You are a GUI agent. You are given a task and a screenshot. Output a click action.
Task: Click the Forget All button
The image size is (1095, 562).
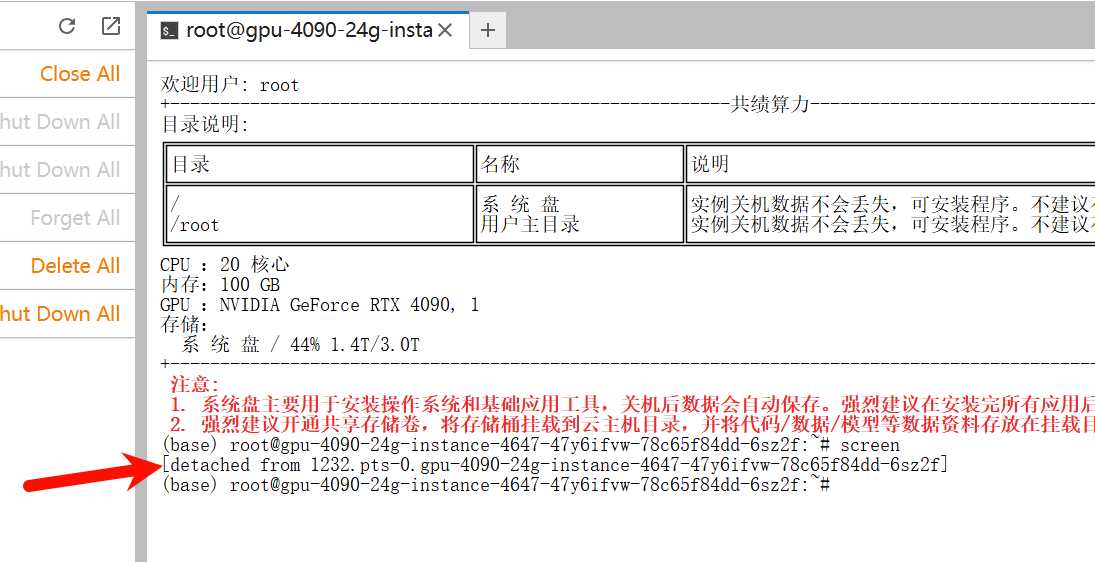(x=75, y=218)
